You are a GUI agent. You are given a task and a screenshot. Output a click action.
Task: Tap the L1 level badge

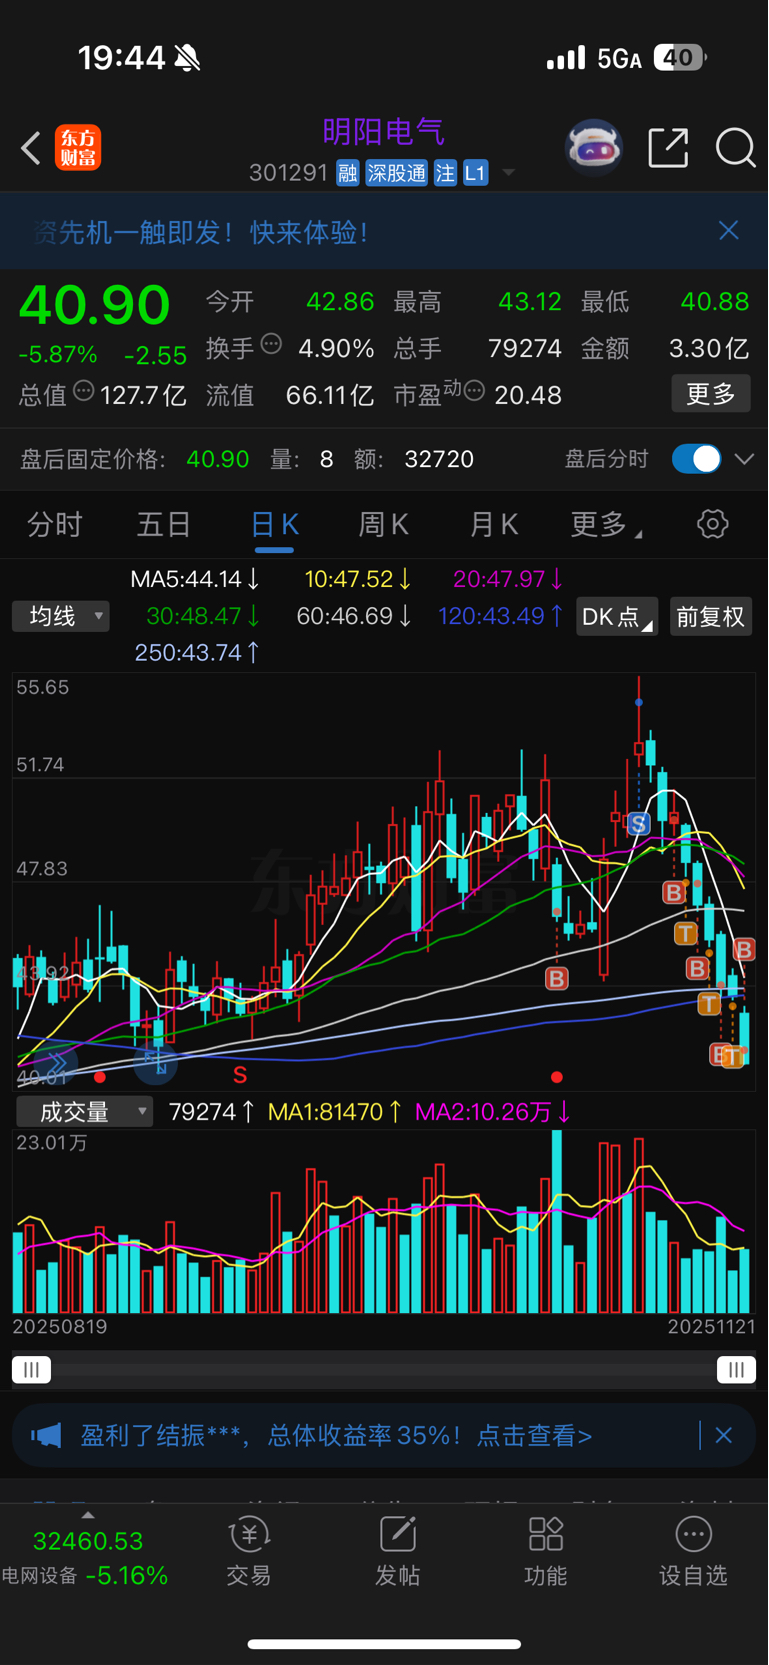(475, 173)
